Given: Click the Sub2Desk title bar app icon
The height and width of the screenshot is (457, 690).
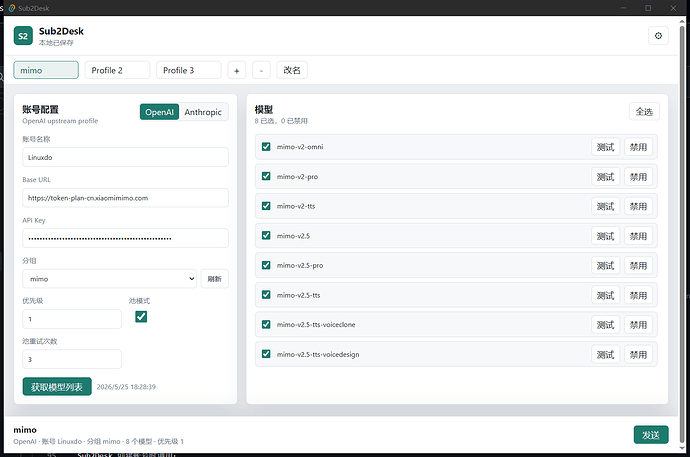Looking at the screenshot, I should click(x=12, y=8).
